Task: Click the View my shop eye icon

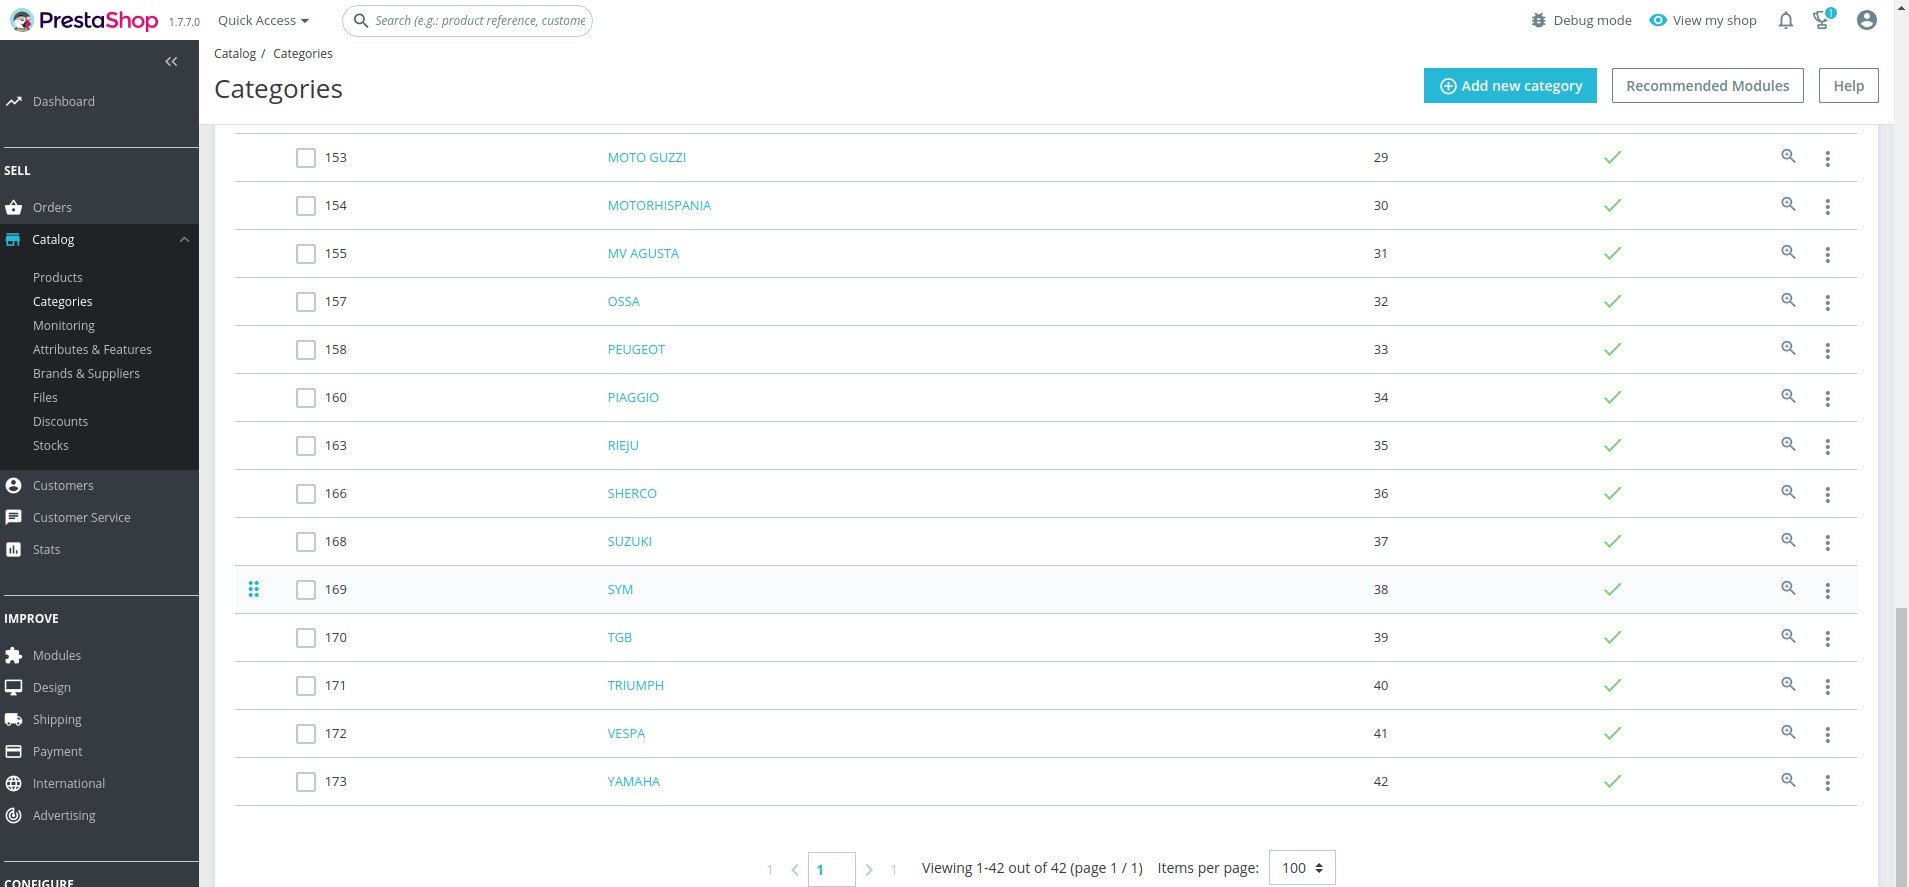Action: tap(1658, 20)
